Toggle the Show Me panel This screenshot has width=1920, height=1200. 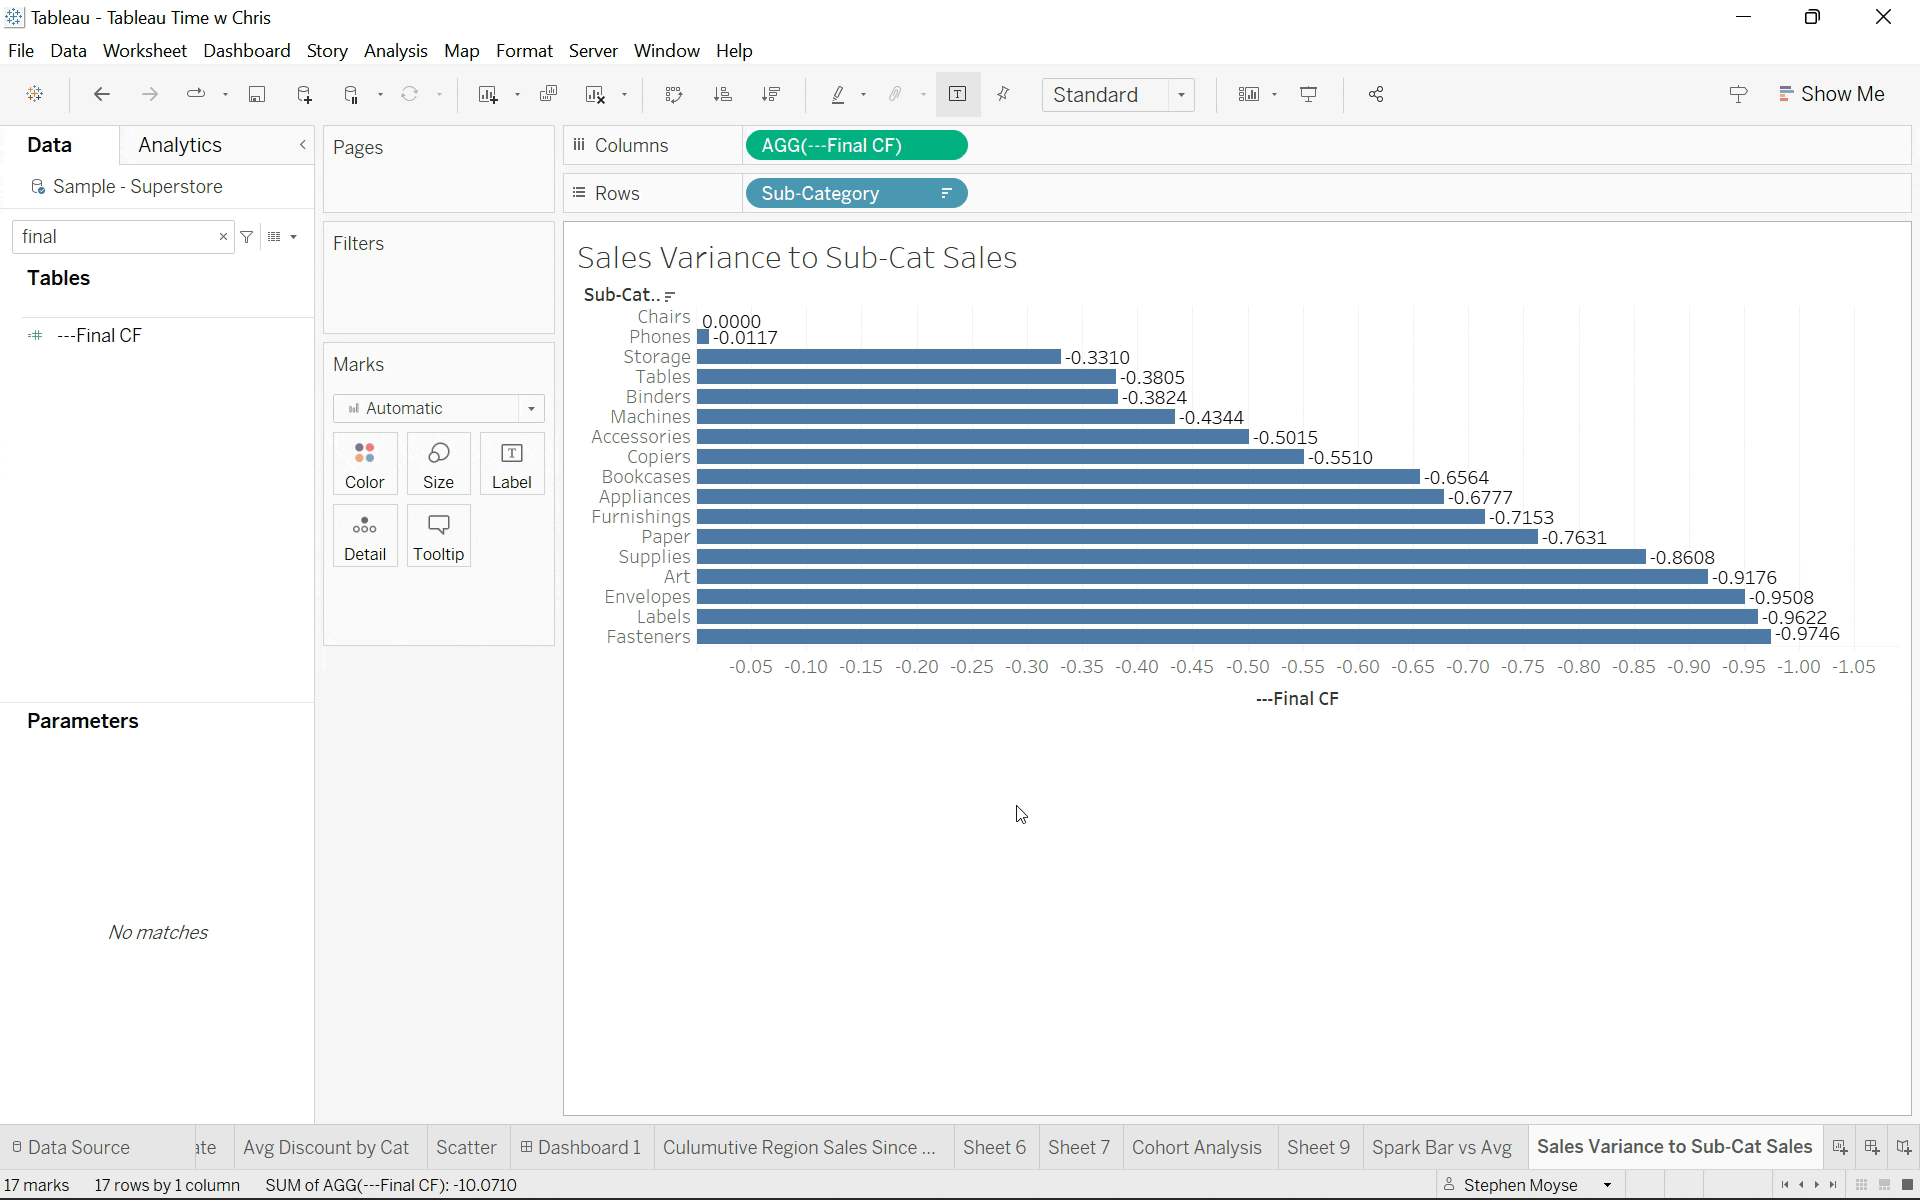[x=1832, y=94]
